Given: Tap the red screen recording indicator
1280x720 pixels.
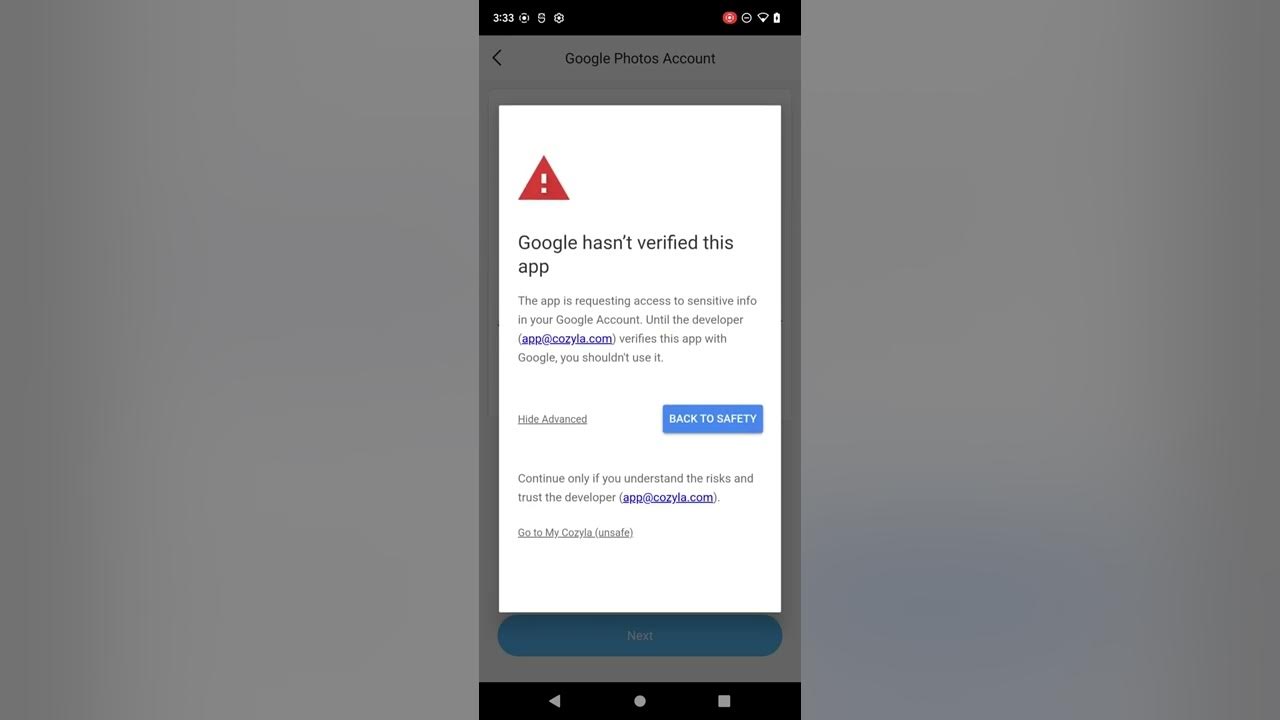Looking at the screenshot, I should pyautogui.click(x=730, y=18).
